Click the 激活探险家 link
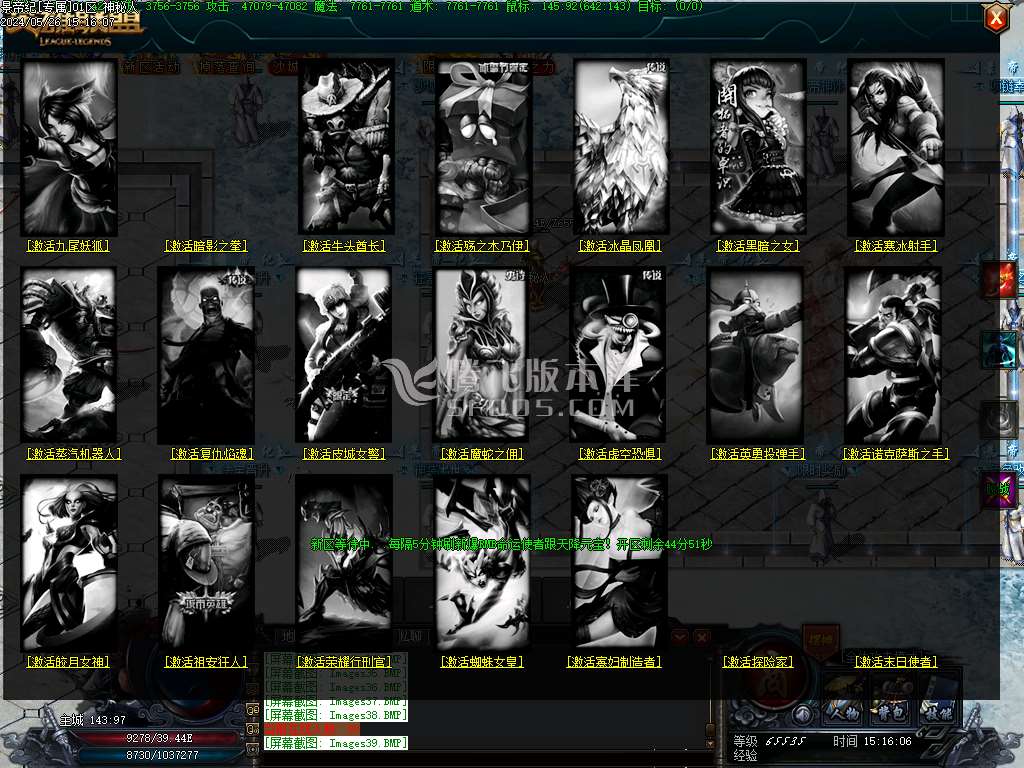Image resolution: width=1024 pixels, height=768 pixels. pos(757,662)
